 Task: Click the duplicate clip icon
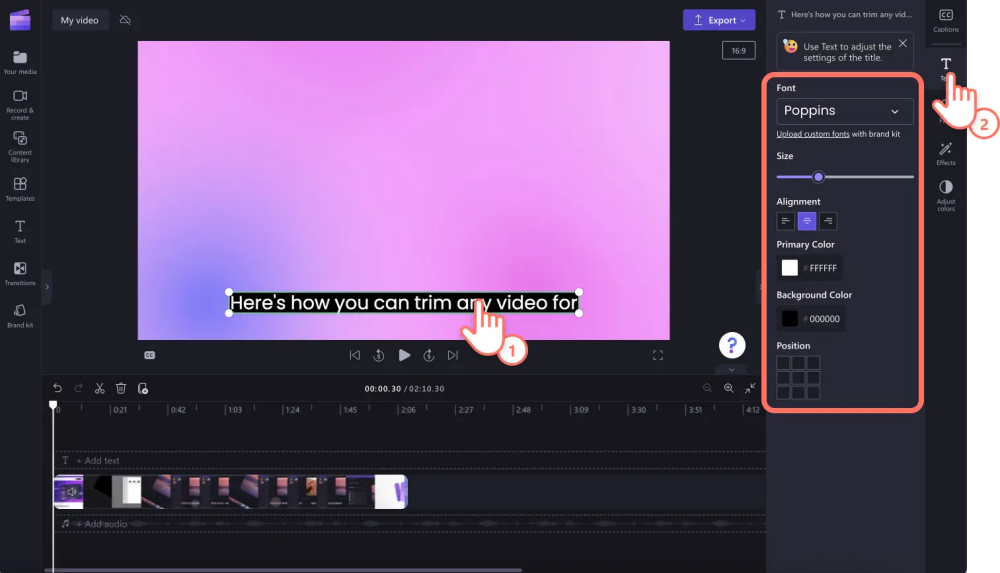coord(142,388)
